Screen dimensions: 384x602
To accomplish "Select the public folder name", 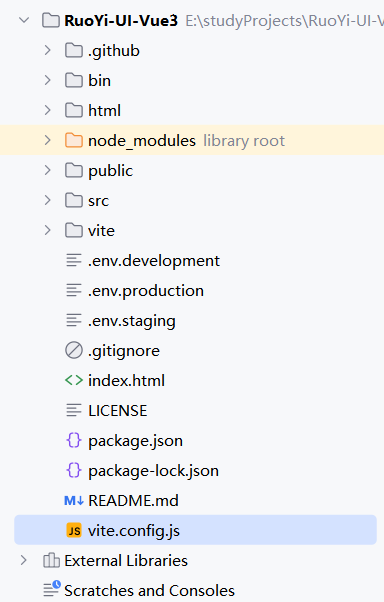I will coord(111,171).
